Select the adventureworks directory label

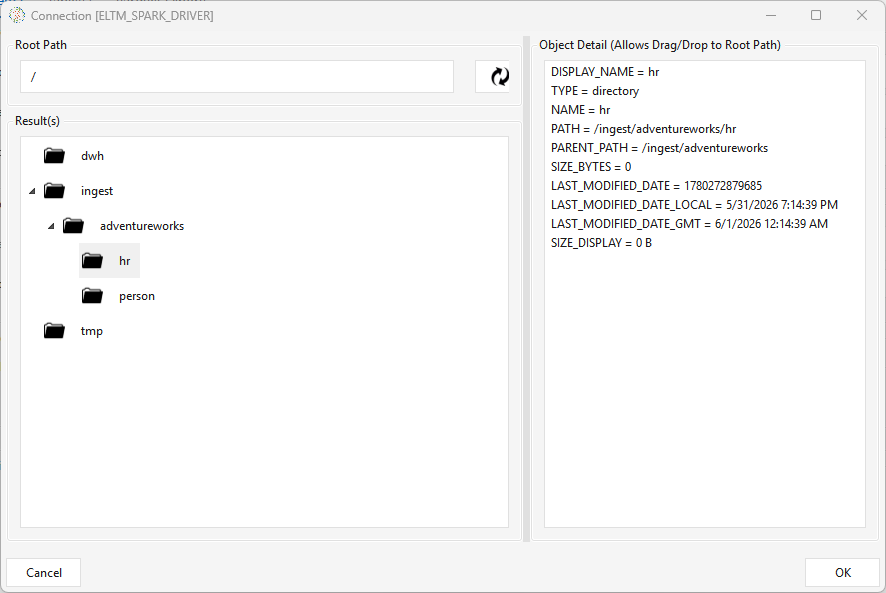[x=142, y=226]
